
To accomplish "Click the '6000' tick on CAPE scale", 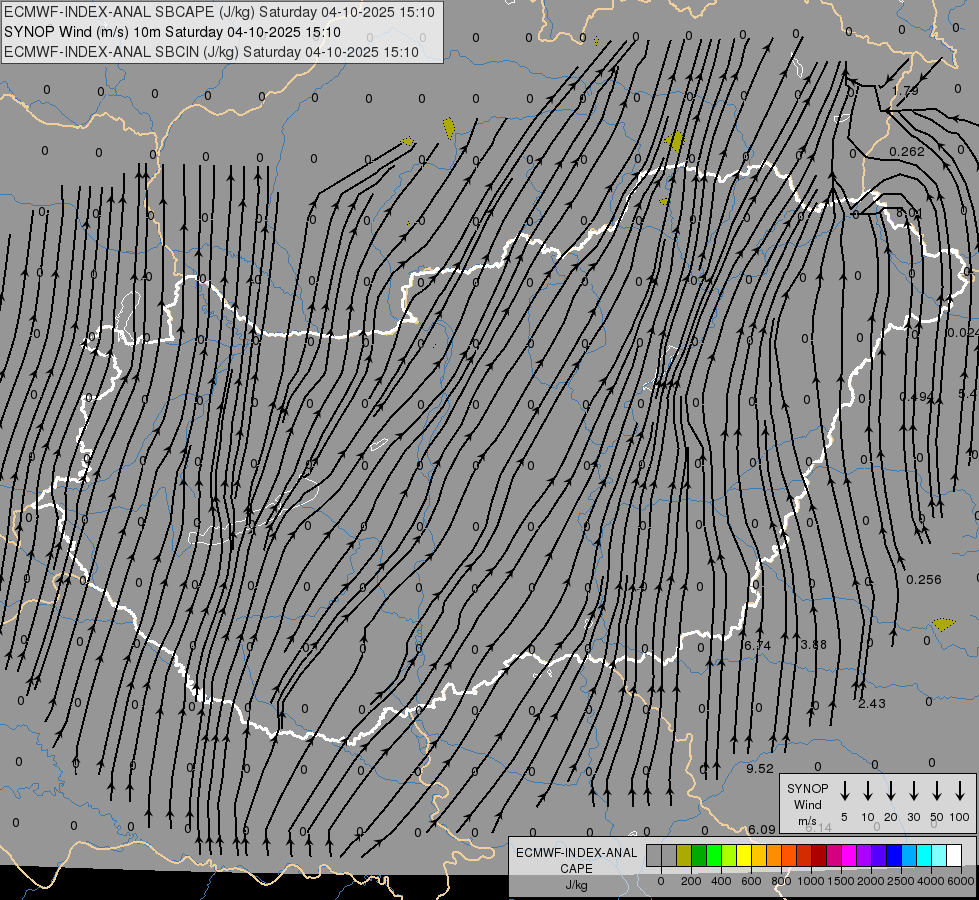I will point(960,881).
